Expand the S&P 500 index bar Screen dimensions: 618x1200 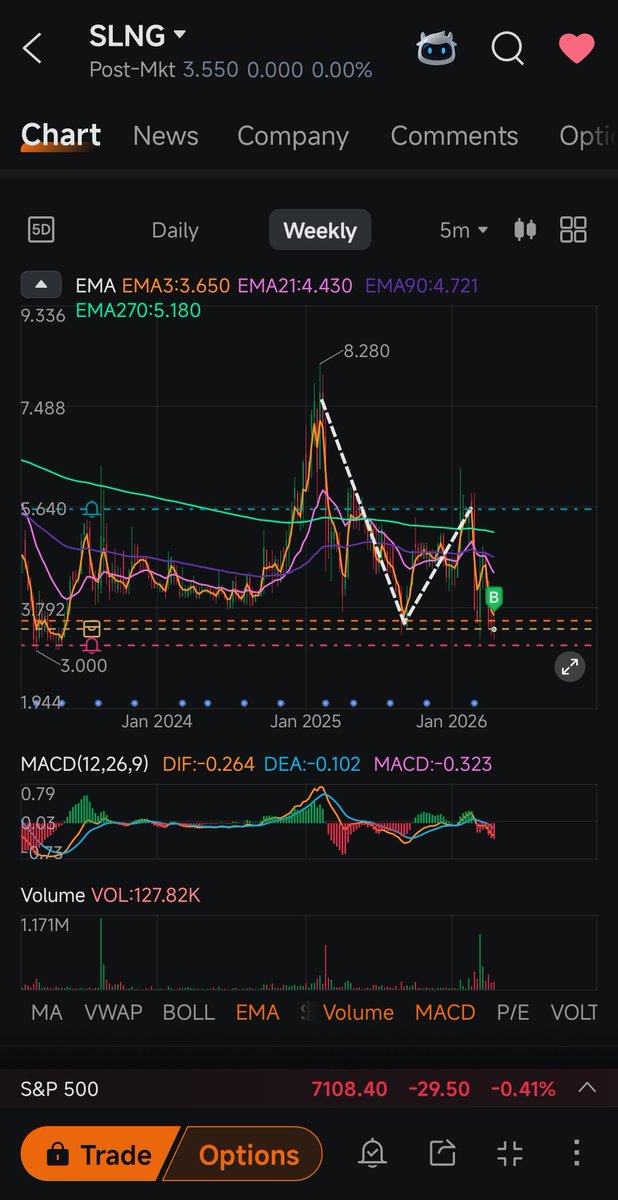coord(587,1088)
